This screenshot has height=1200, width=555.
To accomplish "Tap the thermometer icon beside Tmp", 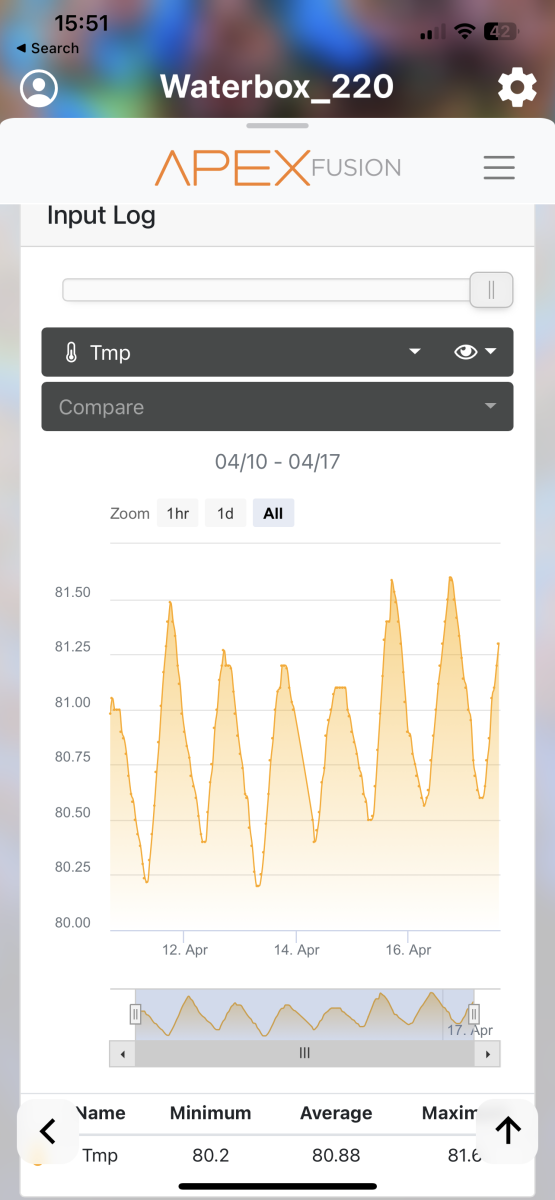I will click(x=71, y=352).
